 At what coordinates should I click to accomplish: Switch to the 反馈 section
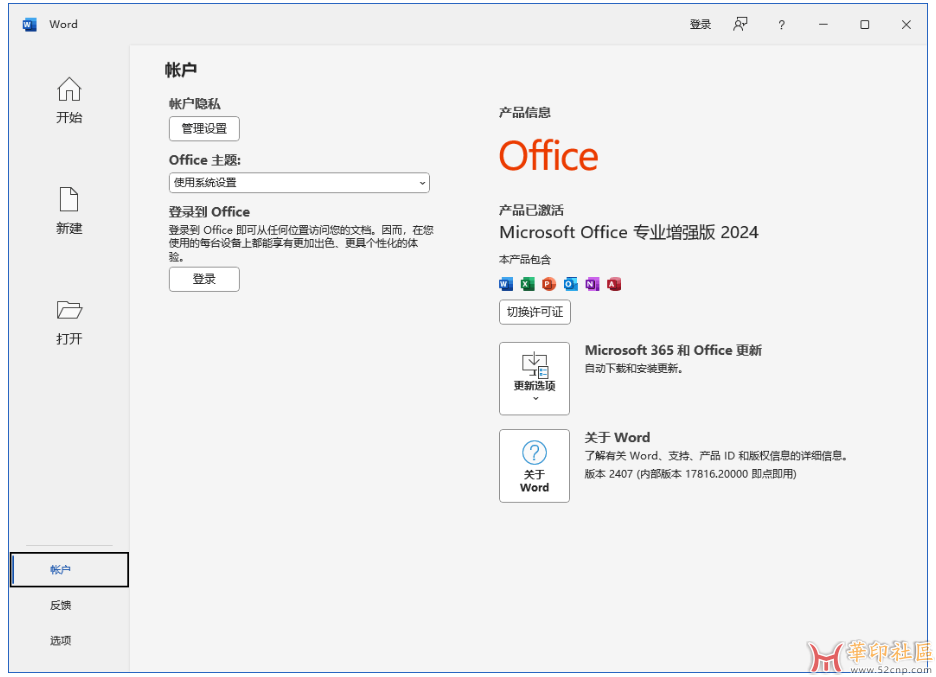tap(60, 605)
